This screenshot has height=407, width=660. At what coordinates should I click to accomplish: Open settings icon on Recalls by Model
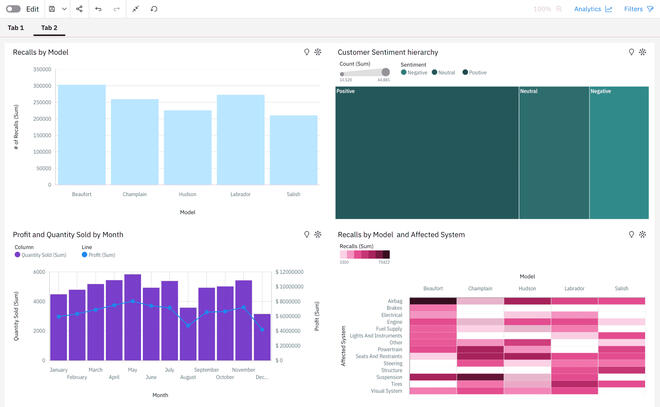click(318, 51)
